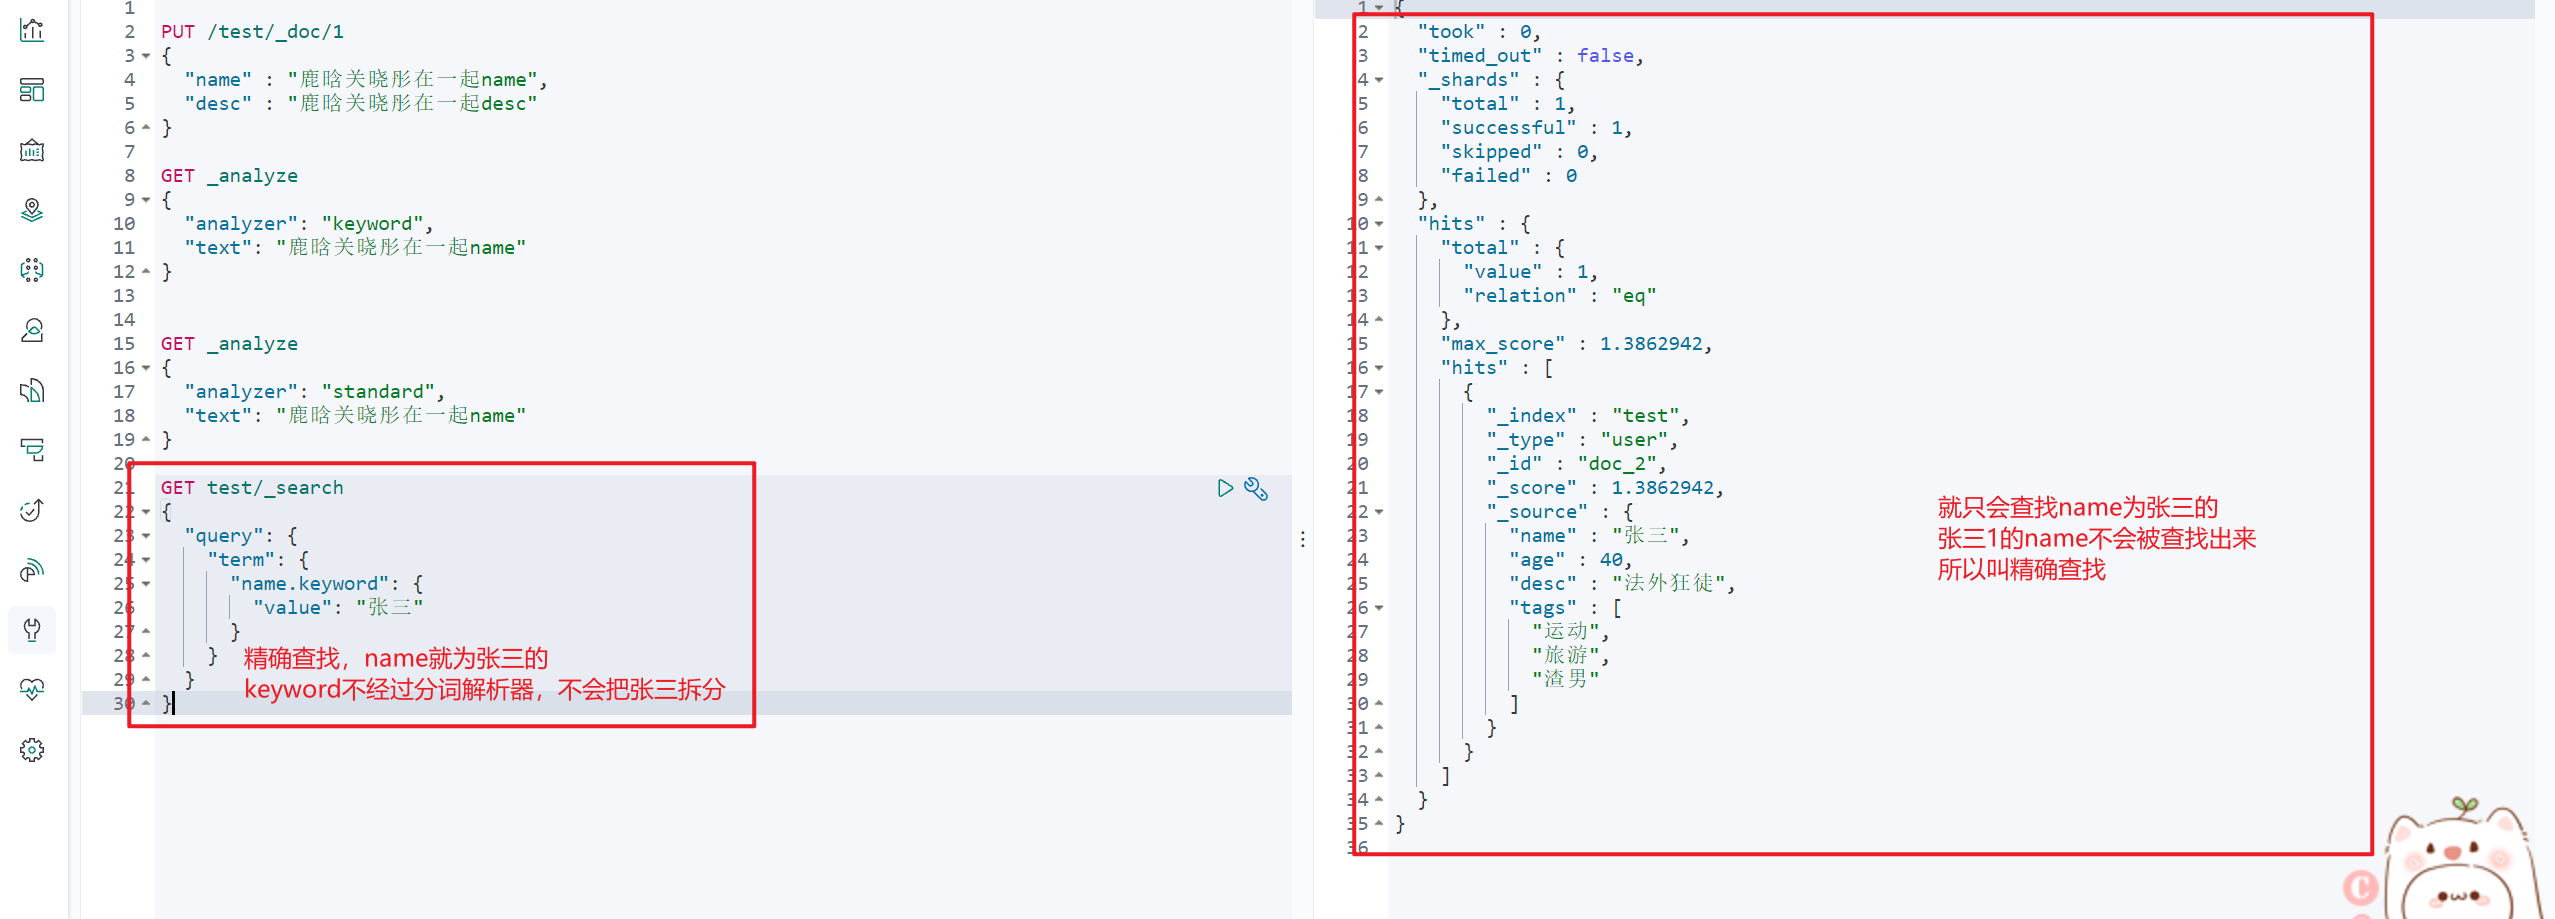Screen dimensions: 2555x919
Task: Click "_id" : "doc_2" in response
Action: [x=1576, y=464]
